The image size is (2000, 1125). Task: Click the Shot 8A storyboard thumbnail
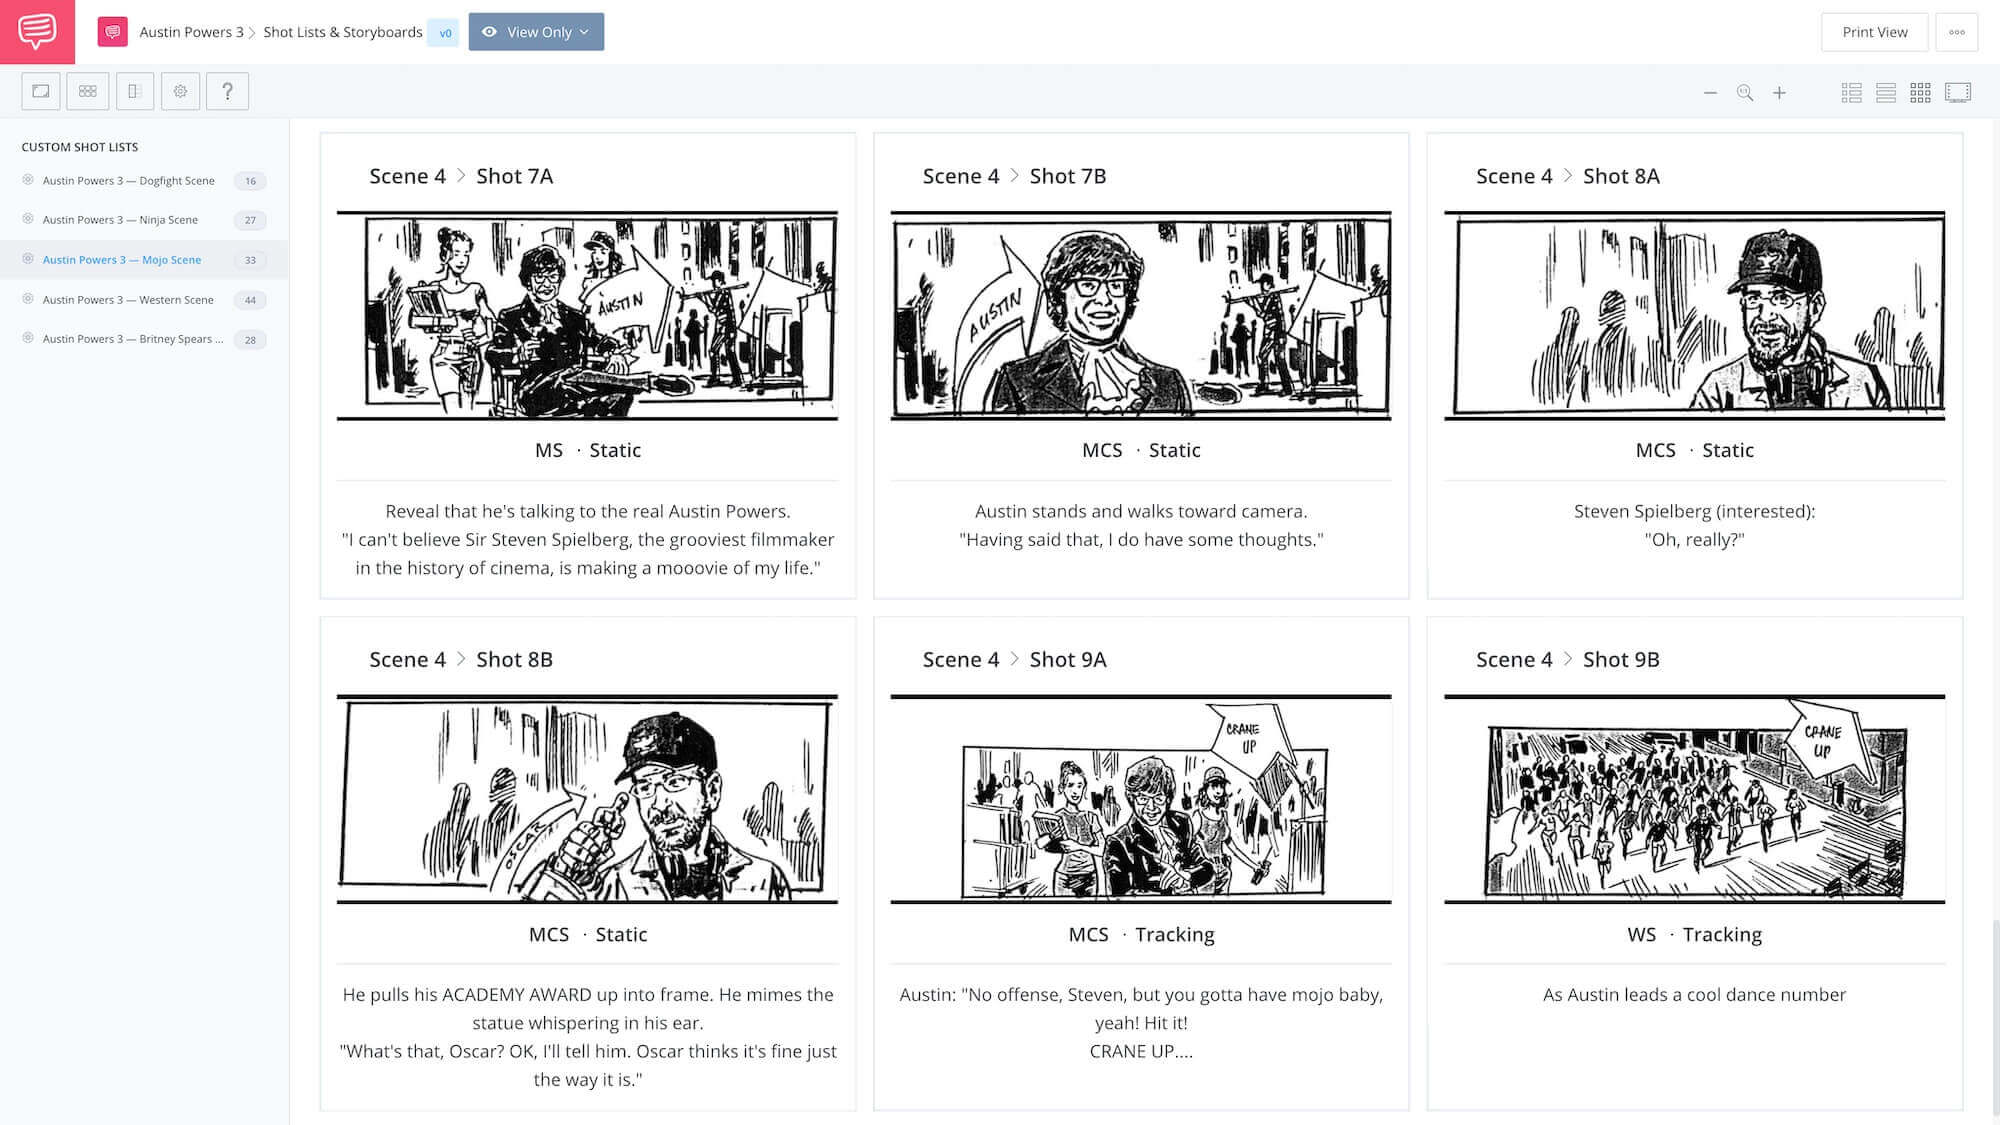(x=1694, y=315)
